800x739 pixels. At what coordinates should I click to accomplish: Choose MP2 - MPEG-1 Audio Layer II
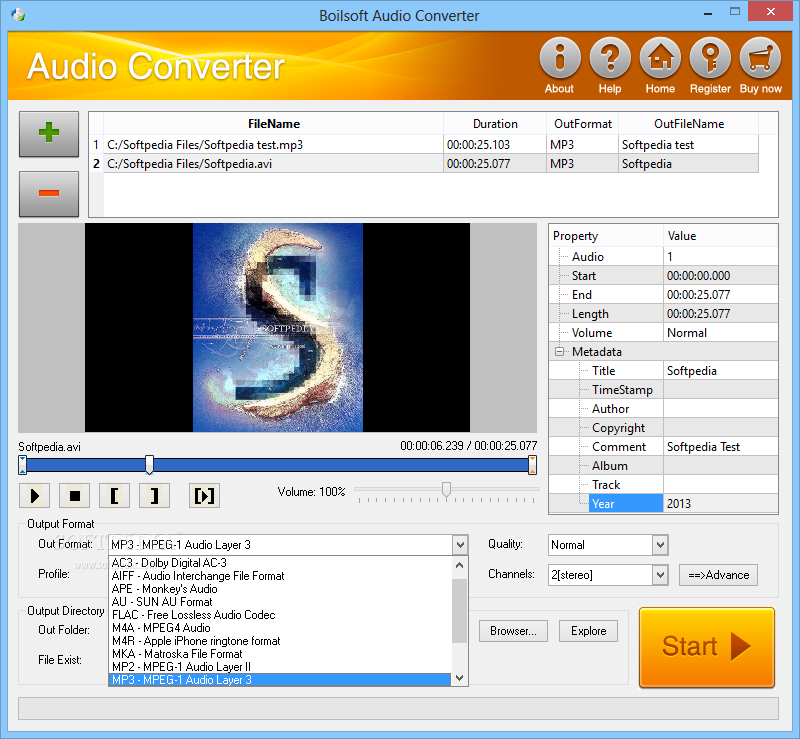[x=280, y=667]
